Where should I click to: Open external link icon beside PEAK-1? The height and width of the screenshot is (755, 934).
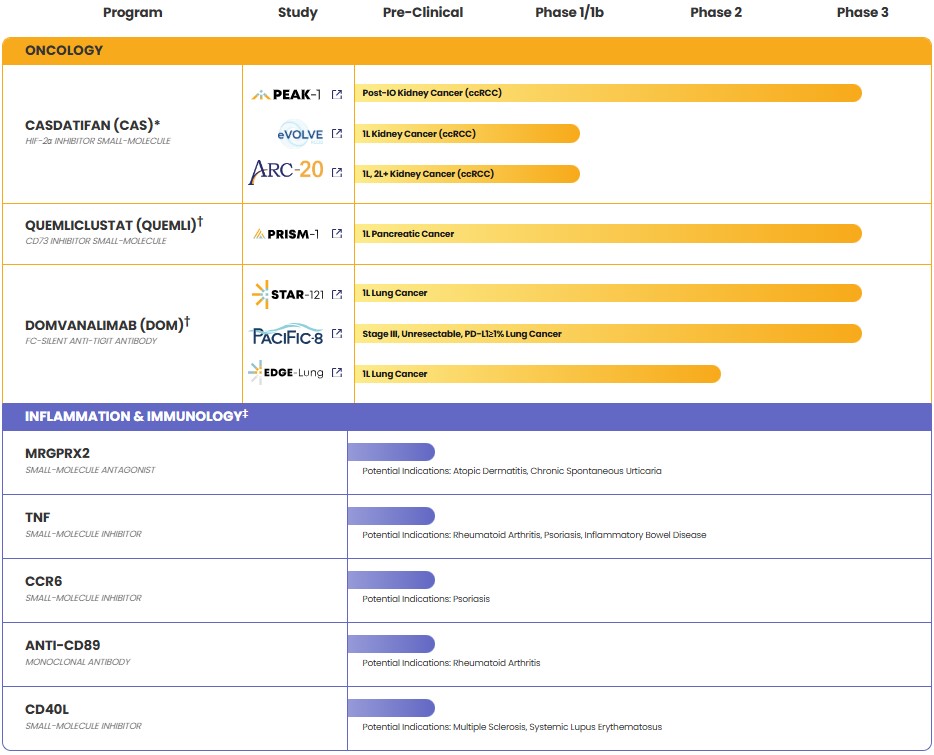coord(337,94)
